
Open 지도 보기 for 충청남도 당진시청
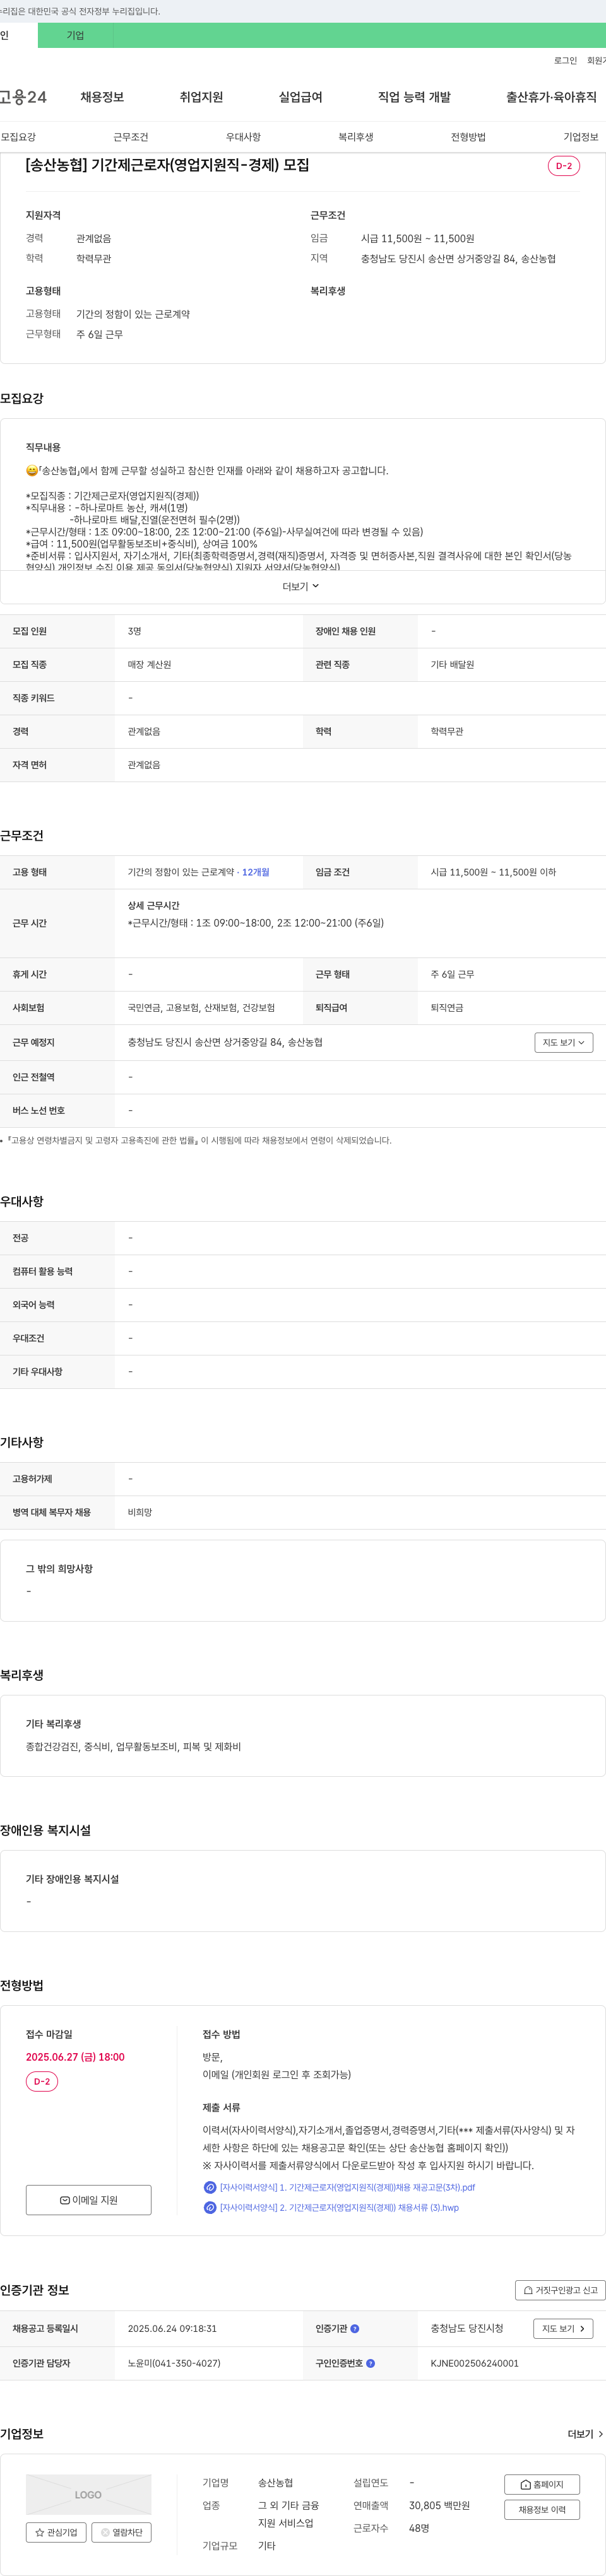[564, 2329]
